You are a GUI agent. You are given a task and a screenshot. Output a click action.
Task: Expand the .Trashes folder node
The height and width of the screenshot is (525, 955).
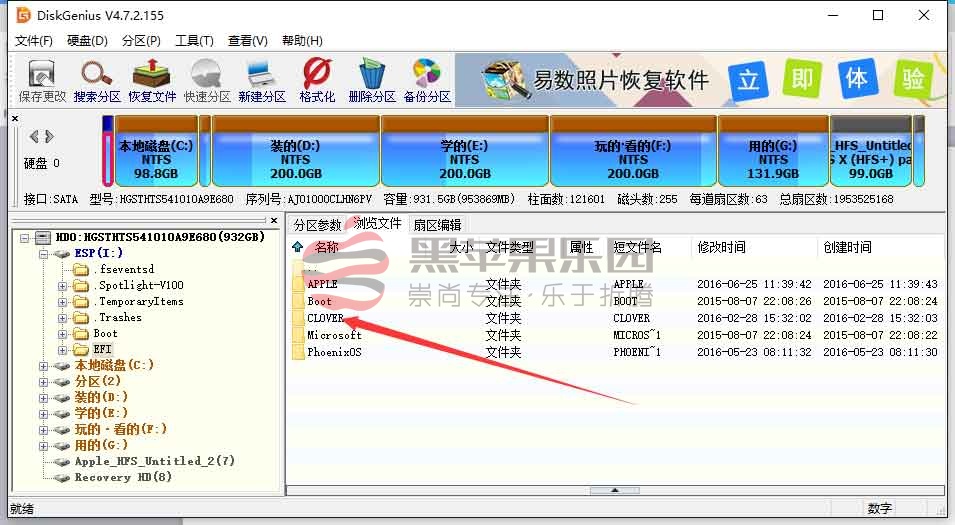coord(62,318)
